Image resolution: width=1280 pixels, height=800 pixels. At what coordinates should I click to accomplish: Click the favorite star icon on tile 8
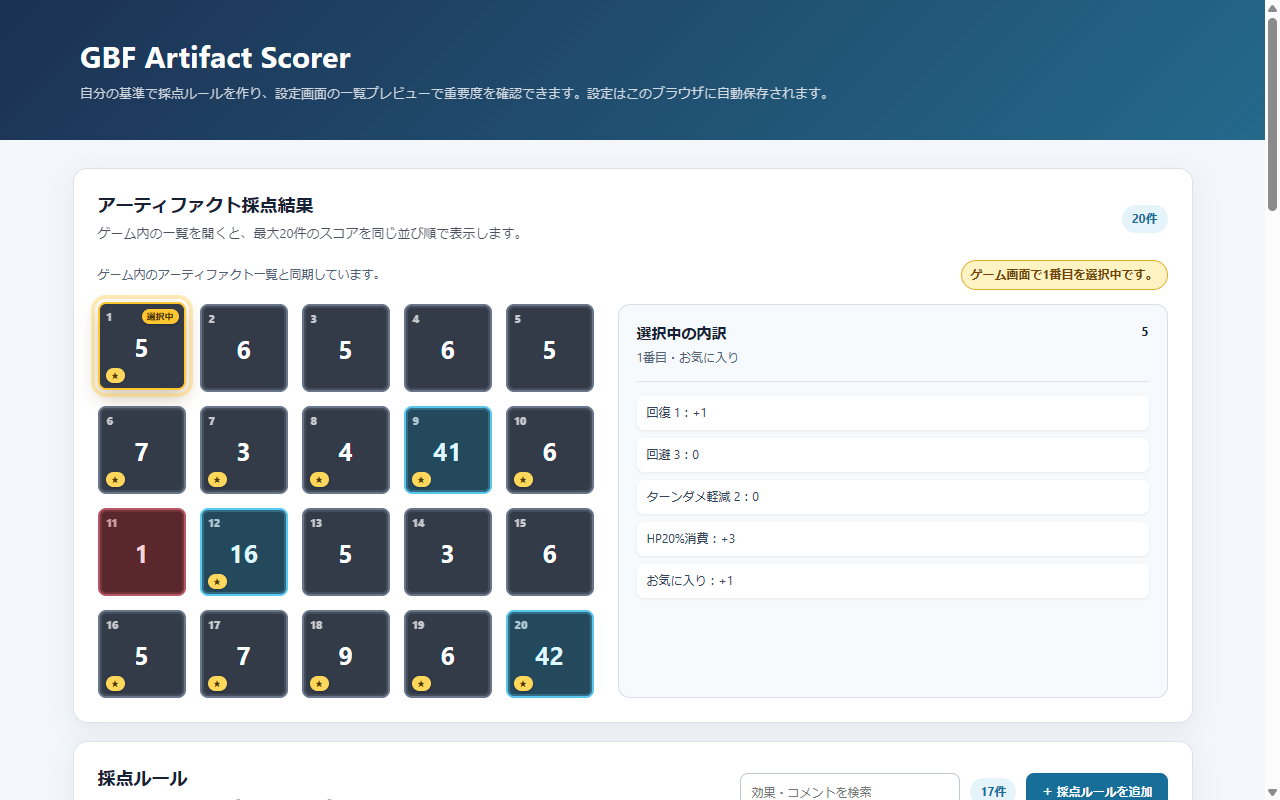319,480
